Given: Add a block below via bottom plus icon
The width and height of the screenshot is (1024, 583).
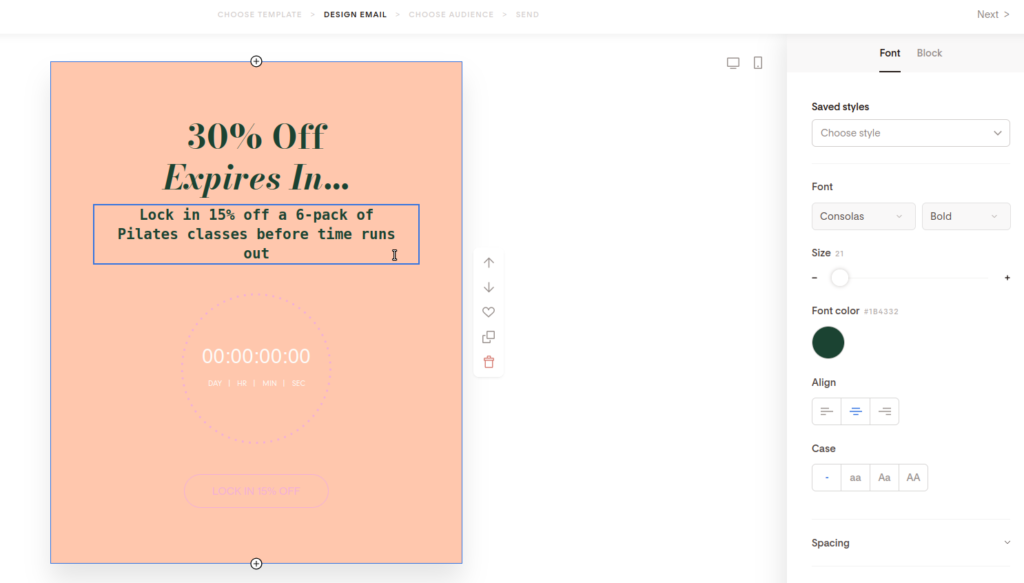Looking at the screenshot, I should [x=256, y=563].
